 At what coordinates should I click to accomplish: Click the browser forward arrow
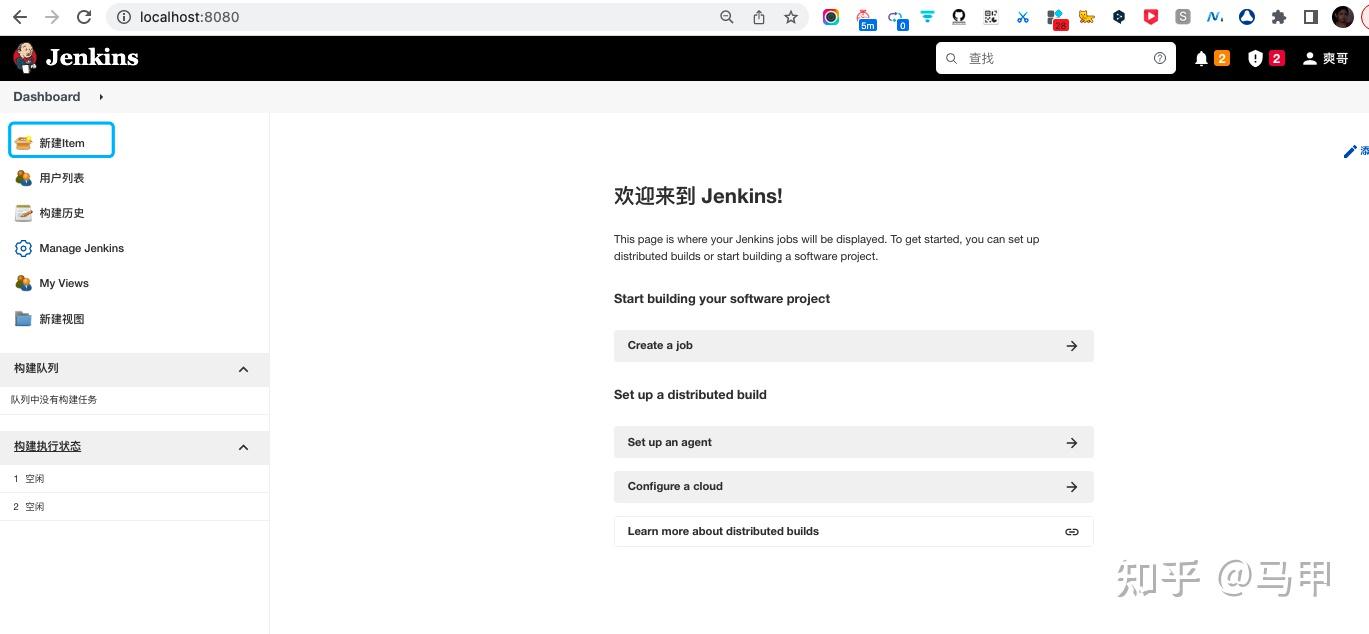tap(52, 17)
